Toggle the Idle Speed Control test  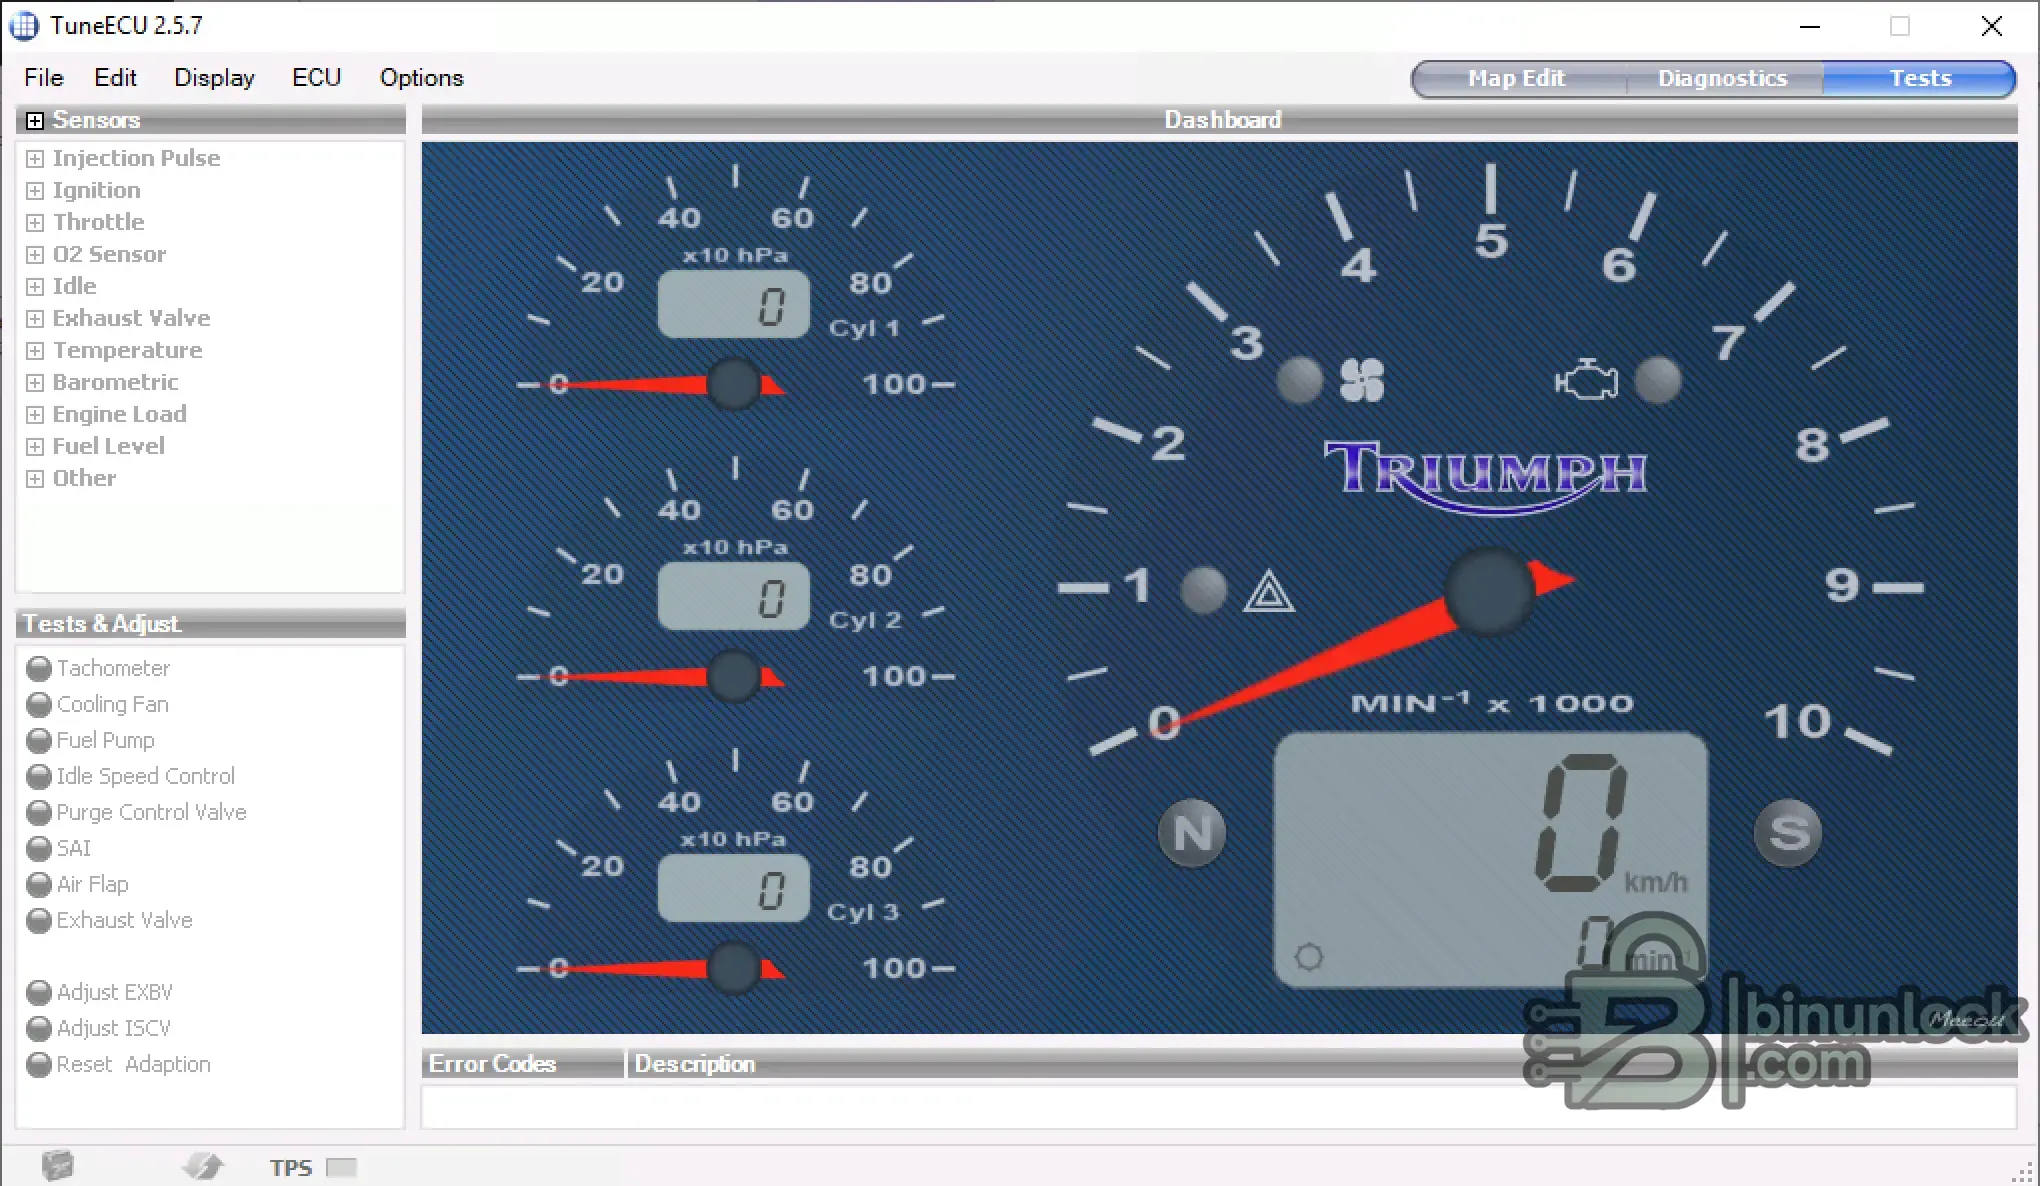click(39, 776)
